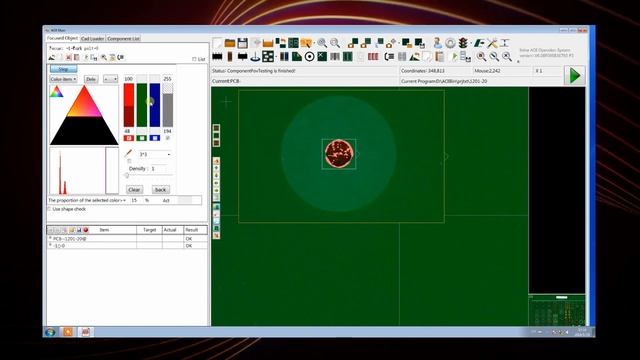Switch to the Cad Loader tab
Image resolution: width=640 pixels, height=360 pixels.
(x=93, y=38)
